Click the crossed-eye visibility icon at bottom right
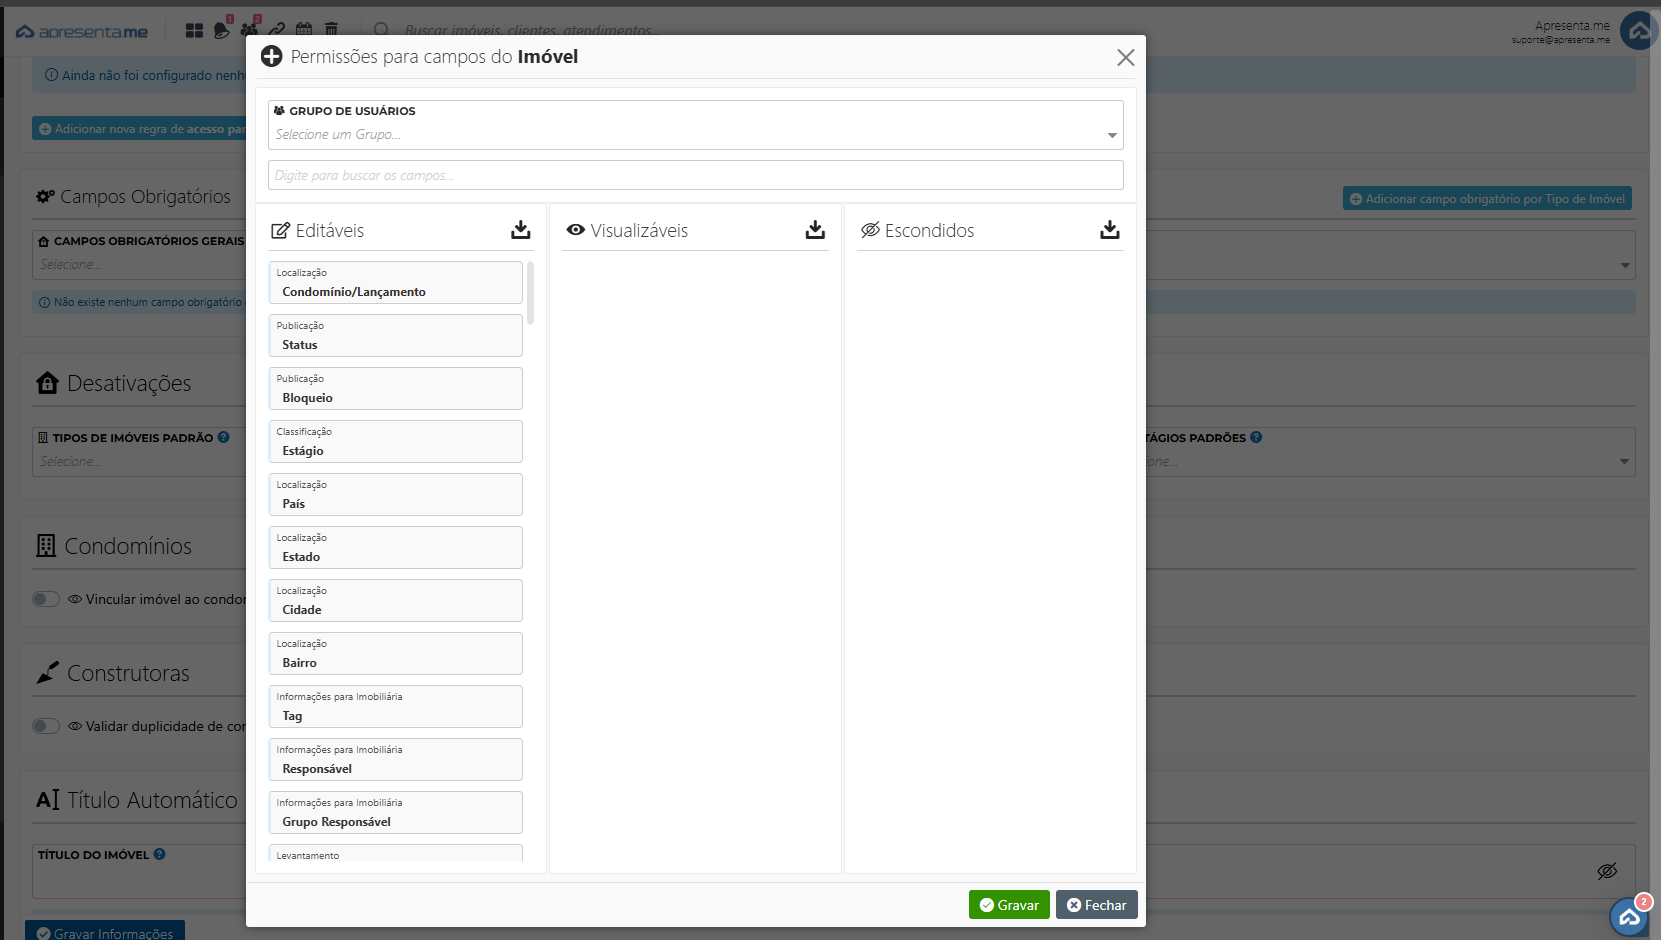Viewport: 1661px width, 940px height. tap(1607, 871)
